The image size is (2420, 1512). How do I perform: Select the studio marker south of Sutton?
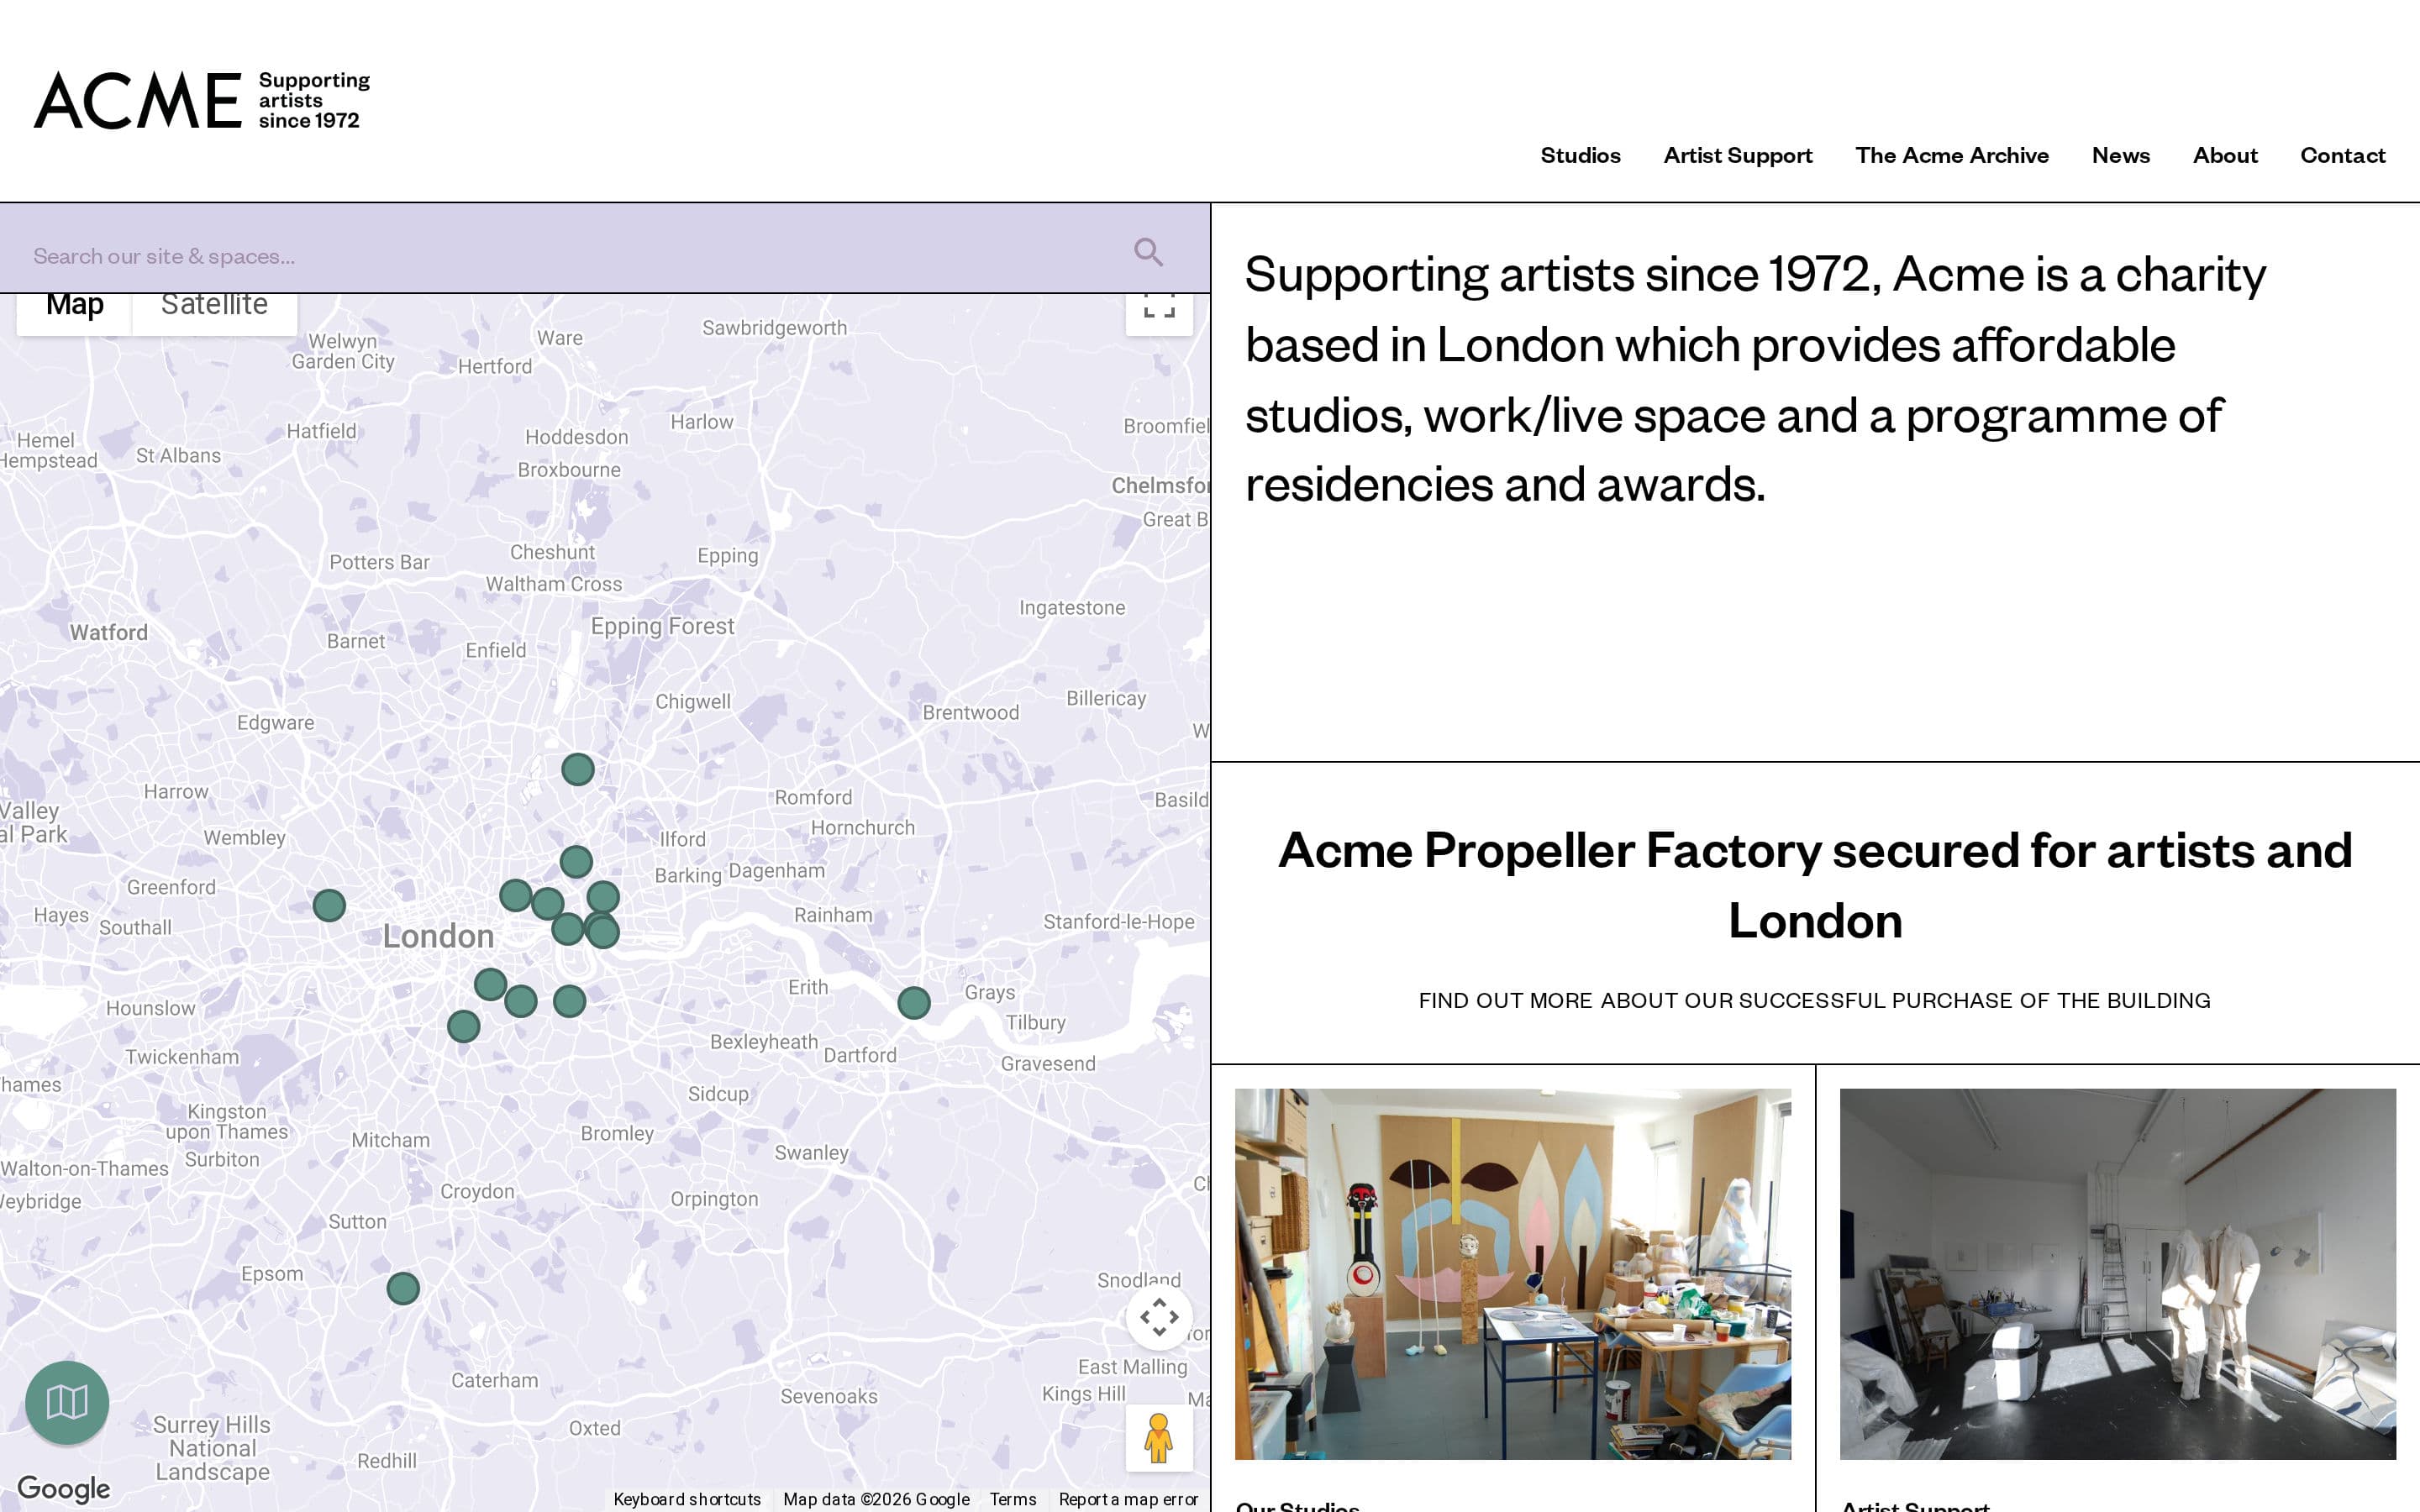click(x=403, y=1288)
